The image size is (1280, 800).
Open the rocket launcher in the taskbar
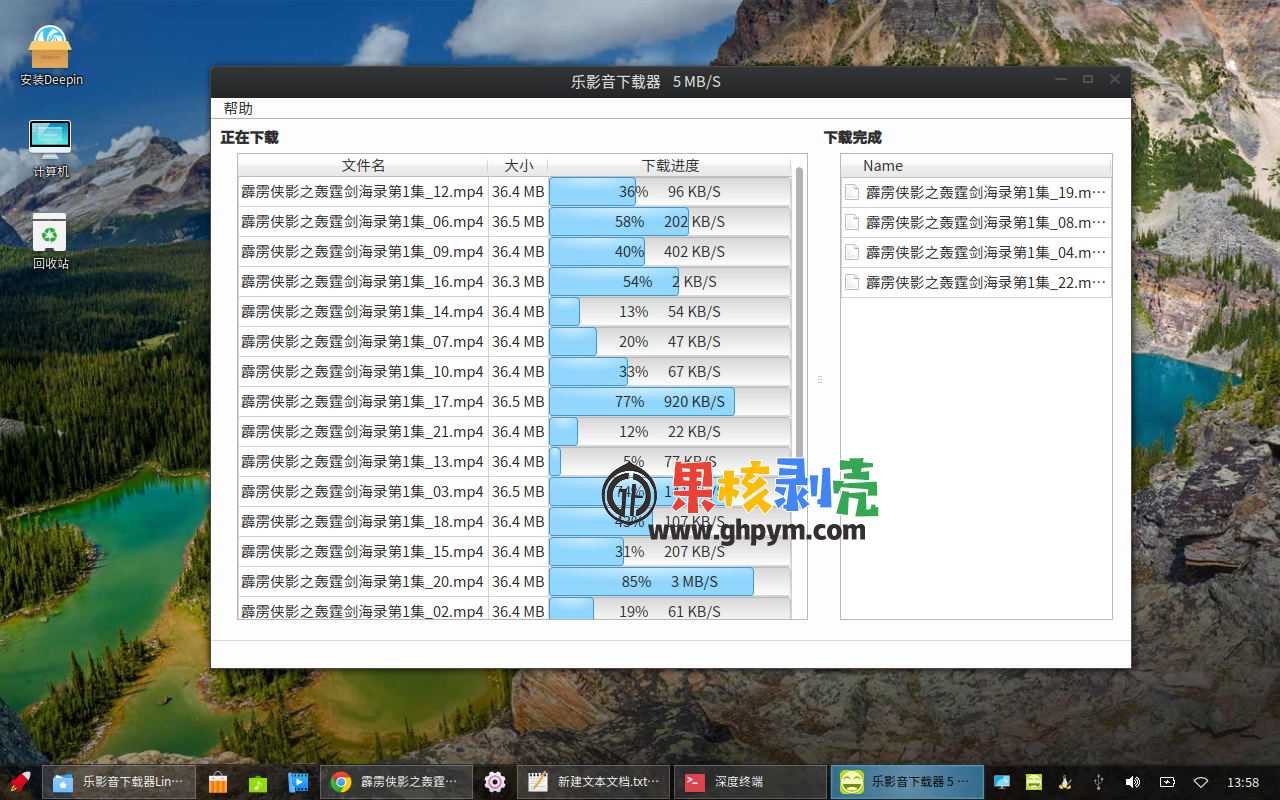click(20, 782)
